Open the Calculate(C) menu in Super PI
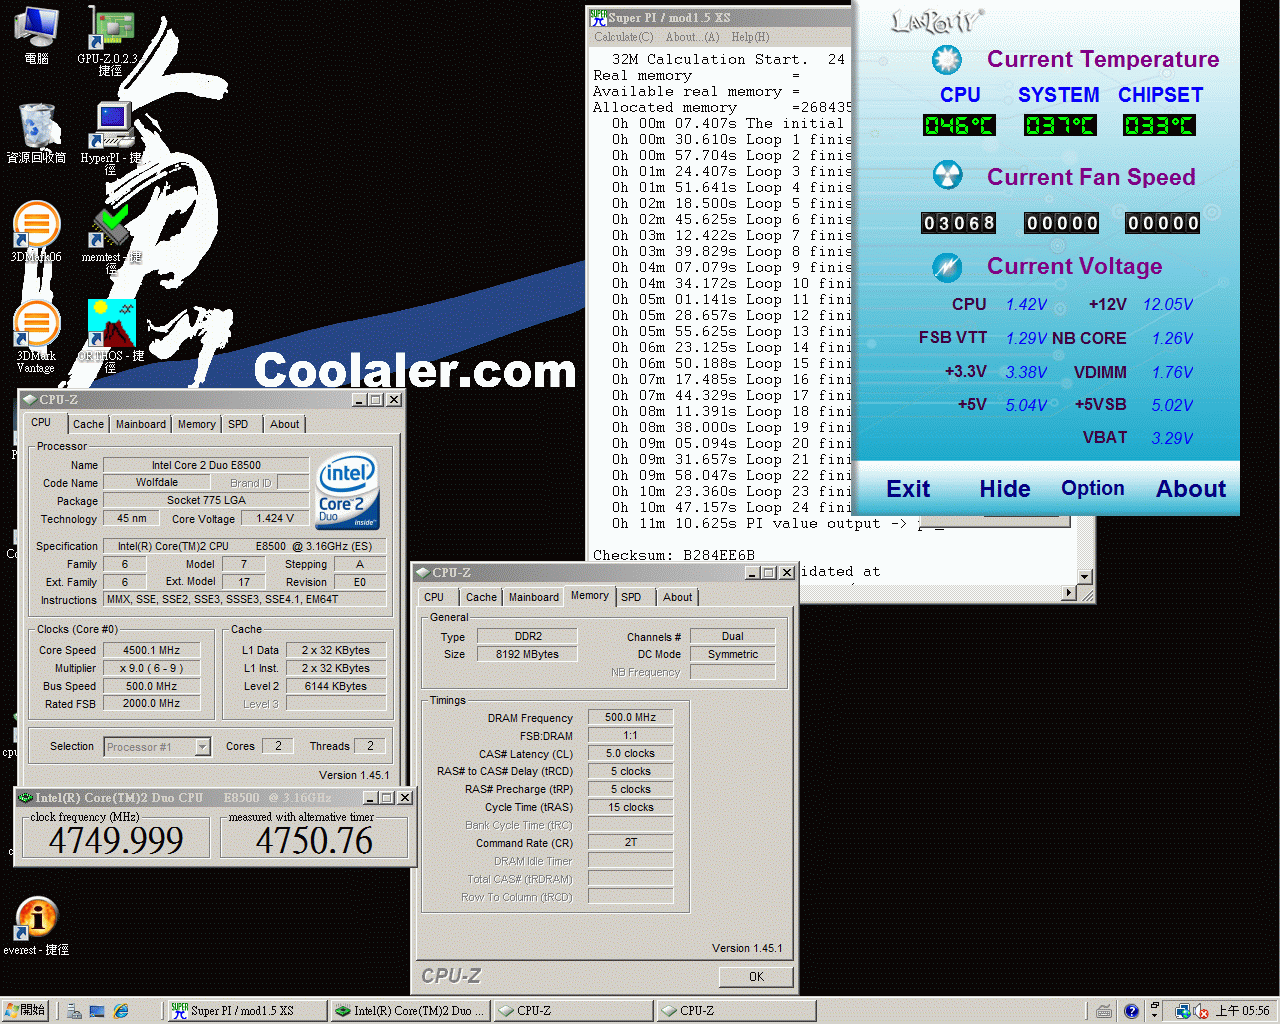 [x=623, y=37]
